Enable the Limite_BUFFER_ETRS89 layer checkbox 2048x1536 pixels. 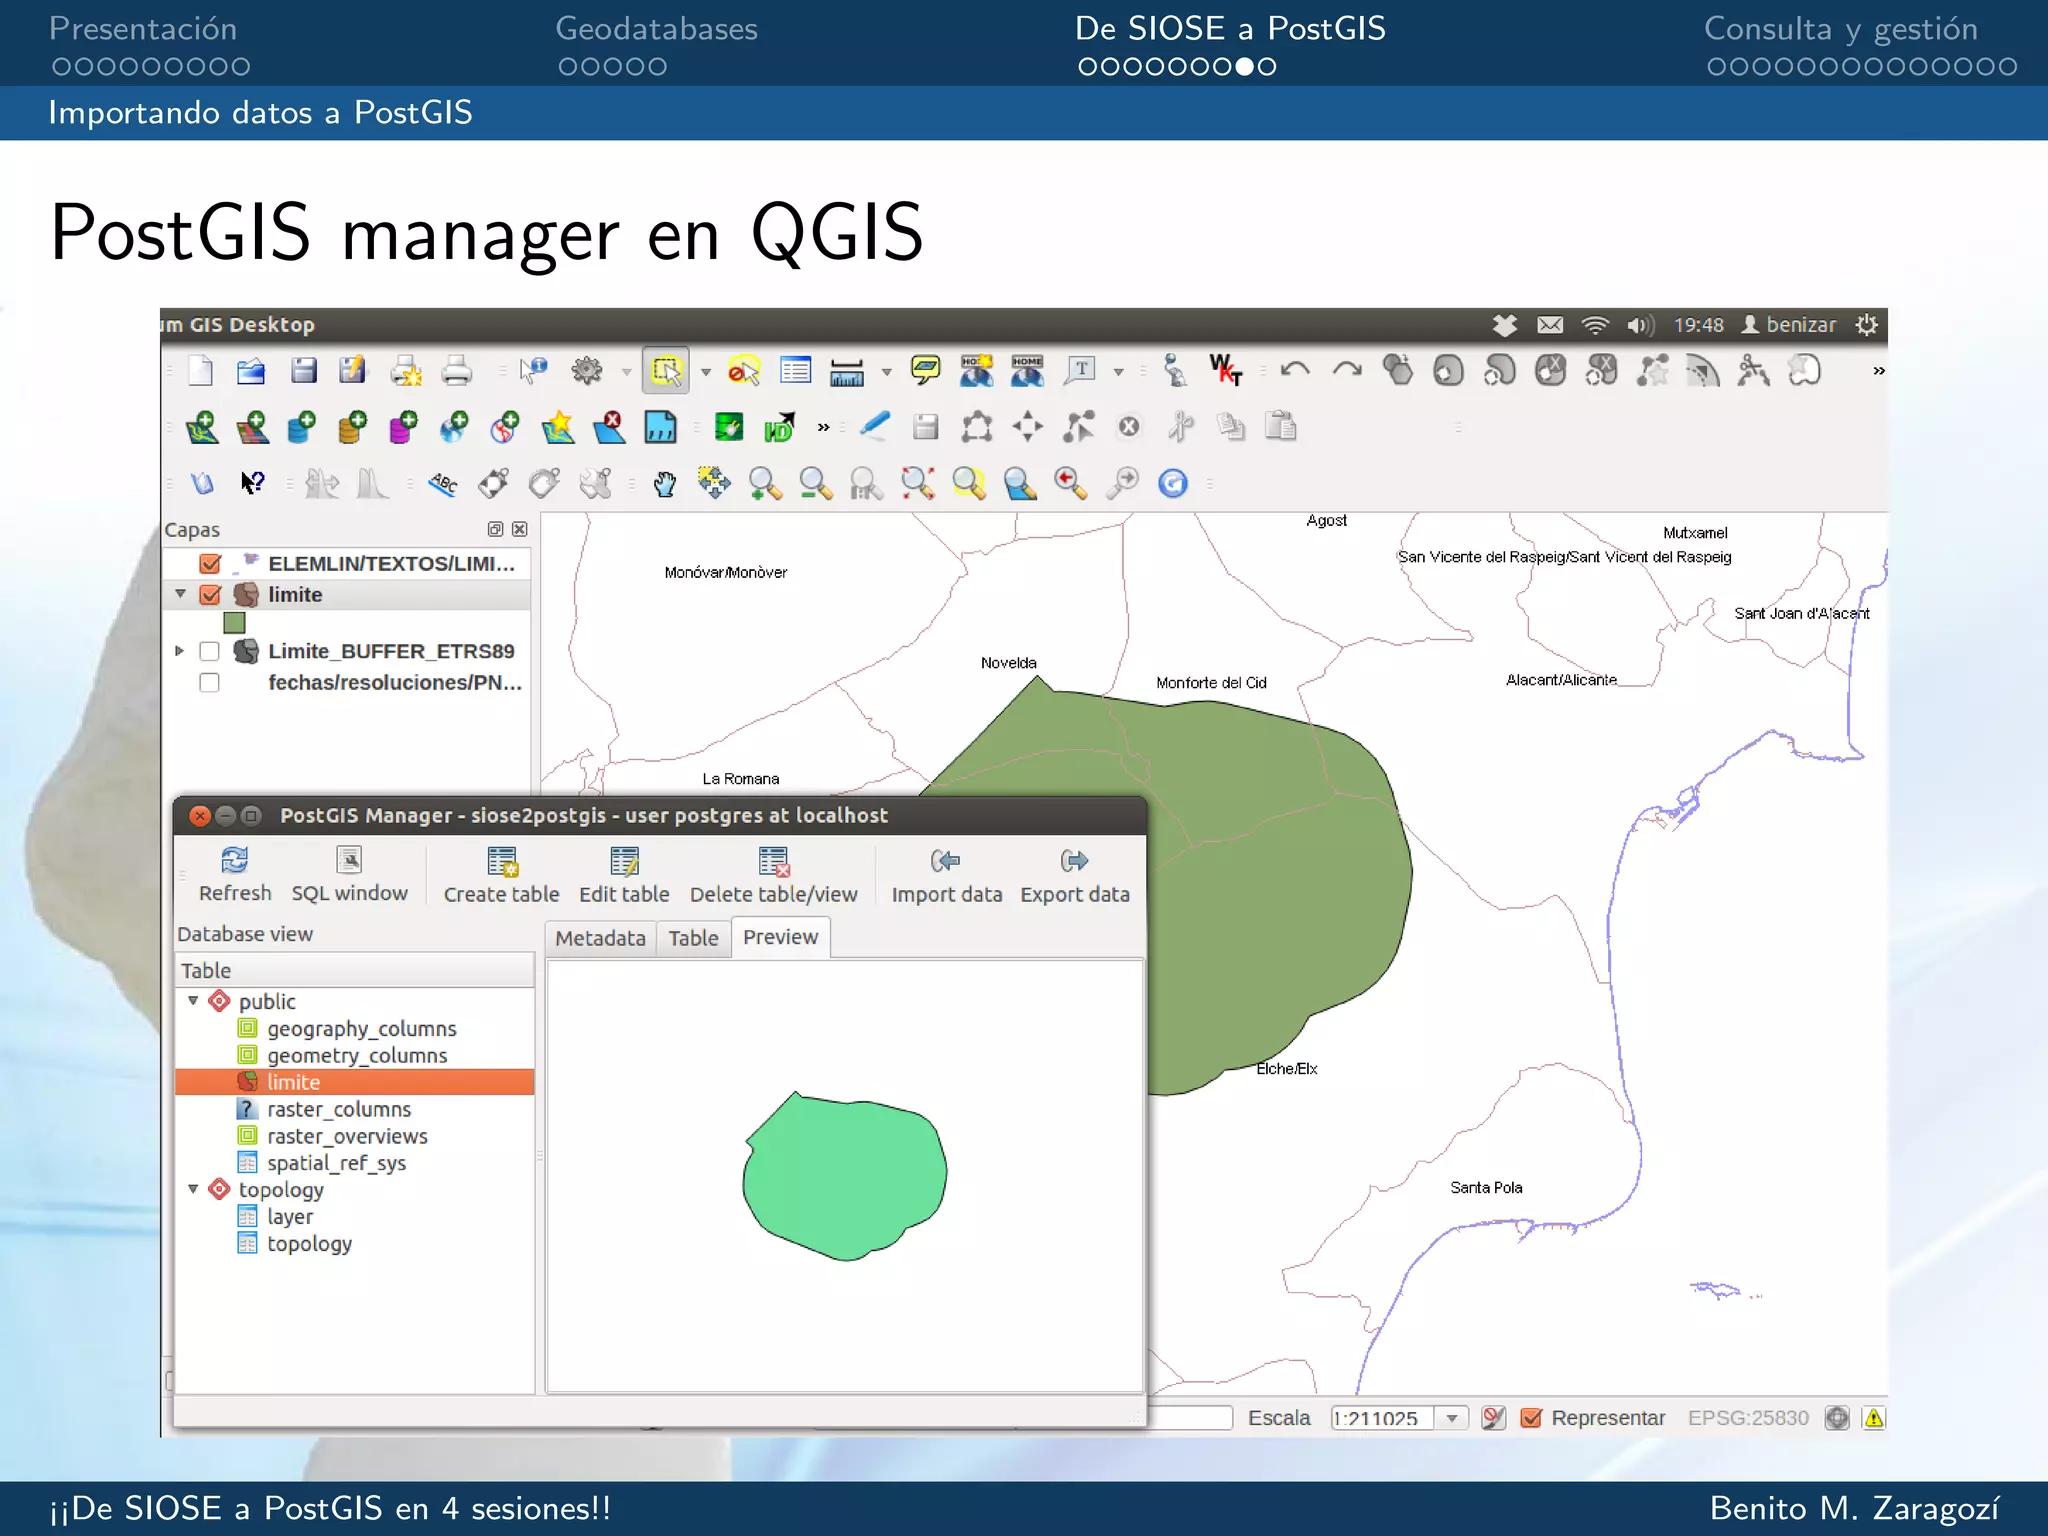[x=209, y=652]
